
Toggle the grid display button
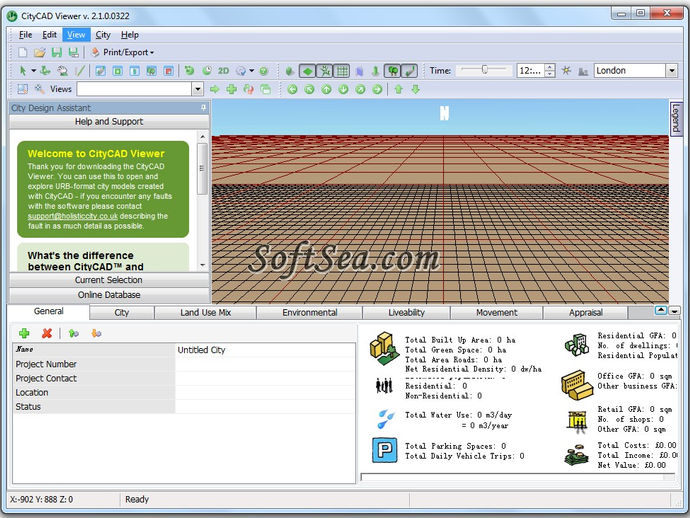[x=342, y=70]
